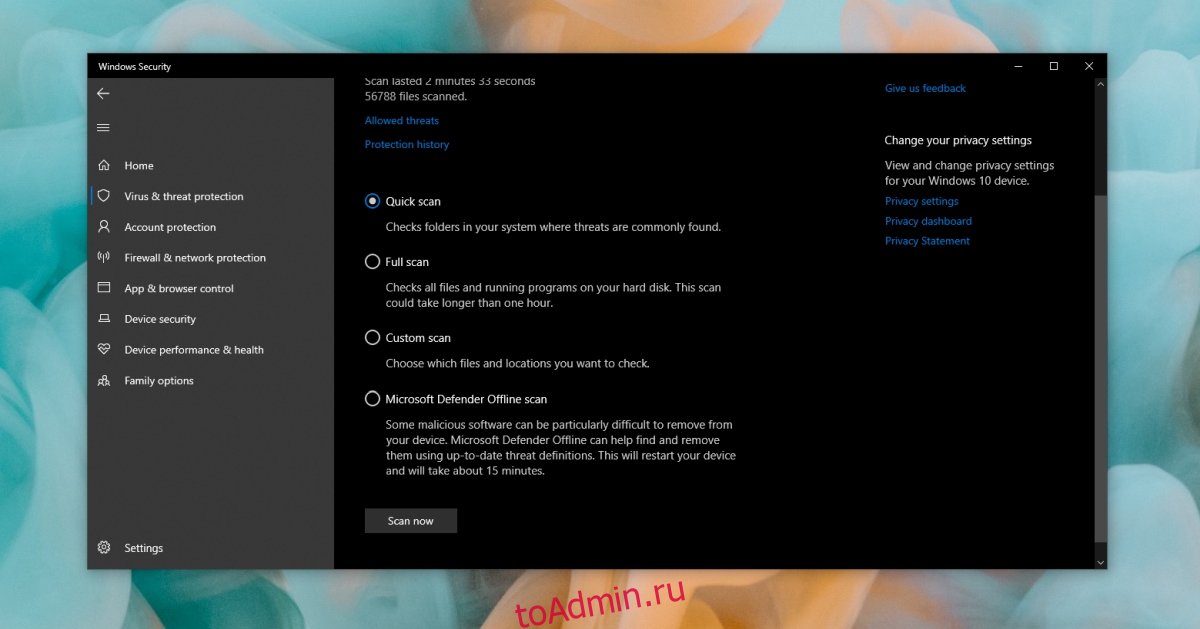Screen dimensions: 1200x629
Task: Click the Device security laptop icon
Action: coord(104,319)
